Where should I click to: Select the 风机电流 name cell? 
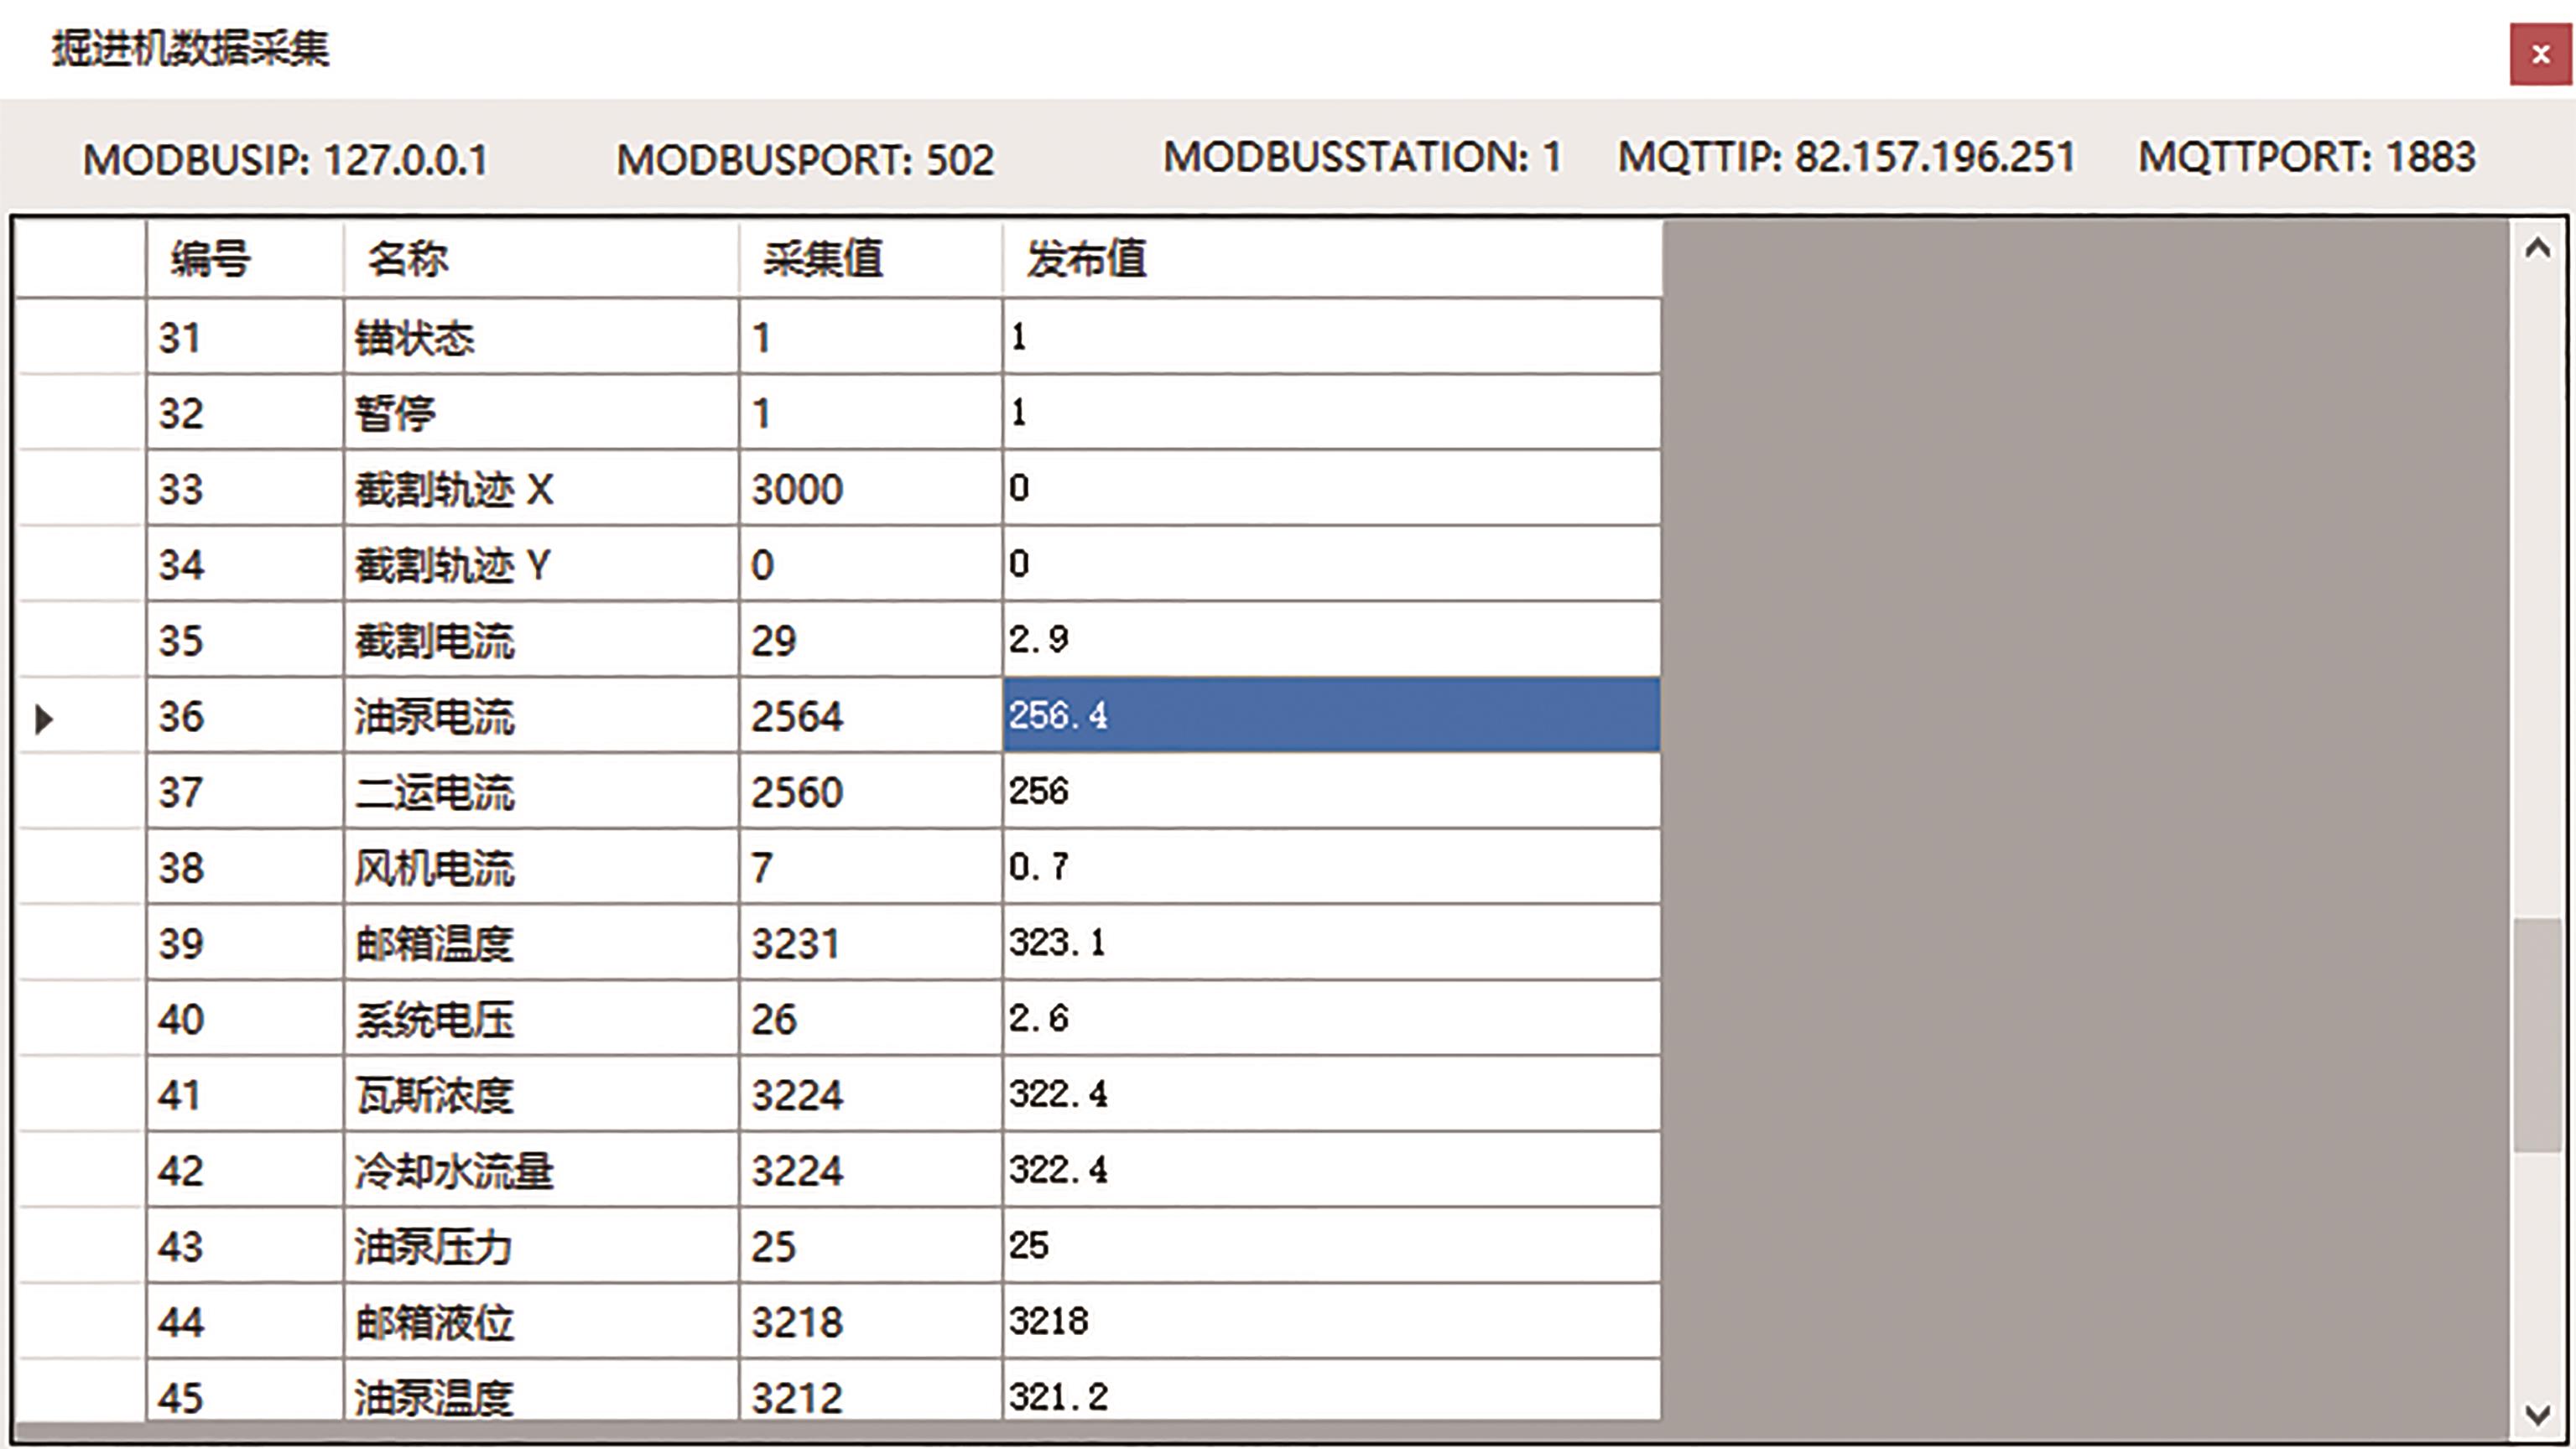(x=541, y=867)
